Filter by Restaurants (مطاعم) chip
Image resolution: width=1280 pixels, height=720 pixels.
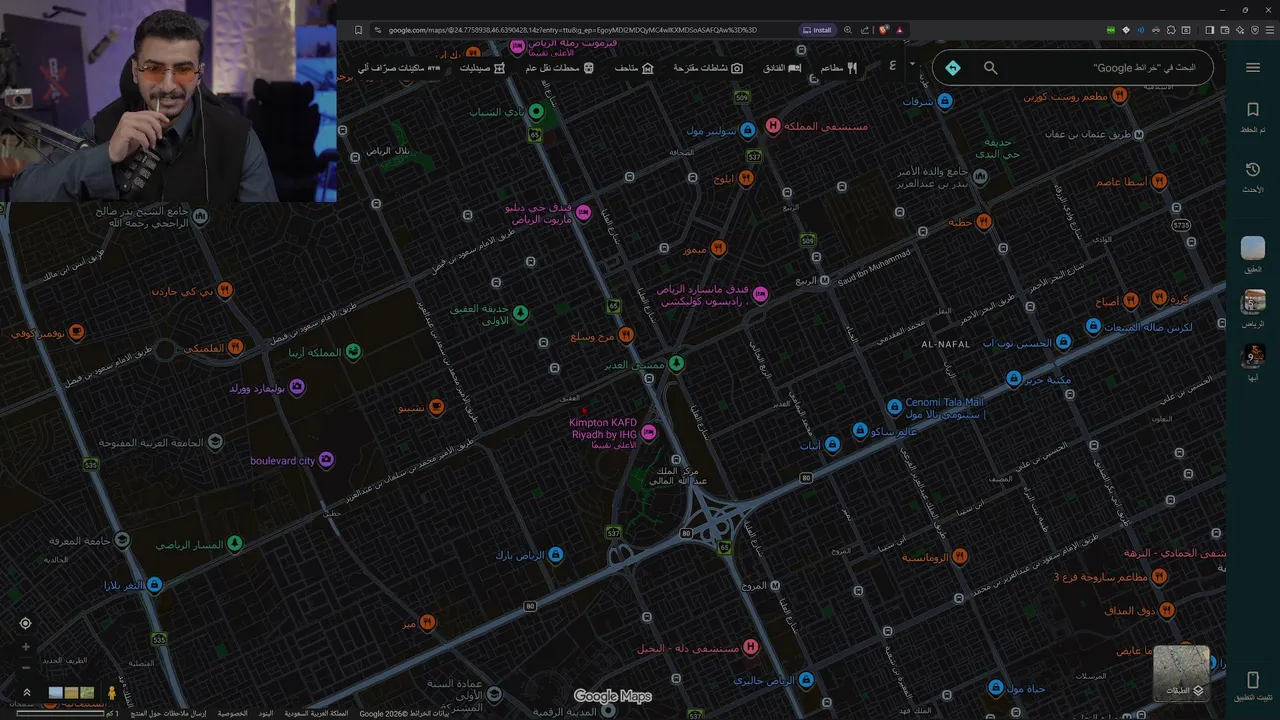838,68
